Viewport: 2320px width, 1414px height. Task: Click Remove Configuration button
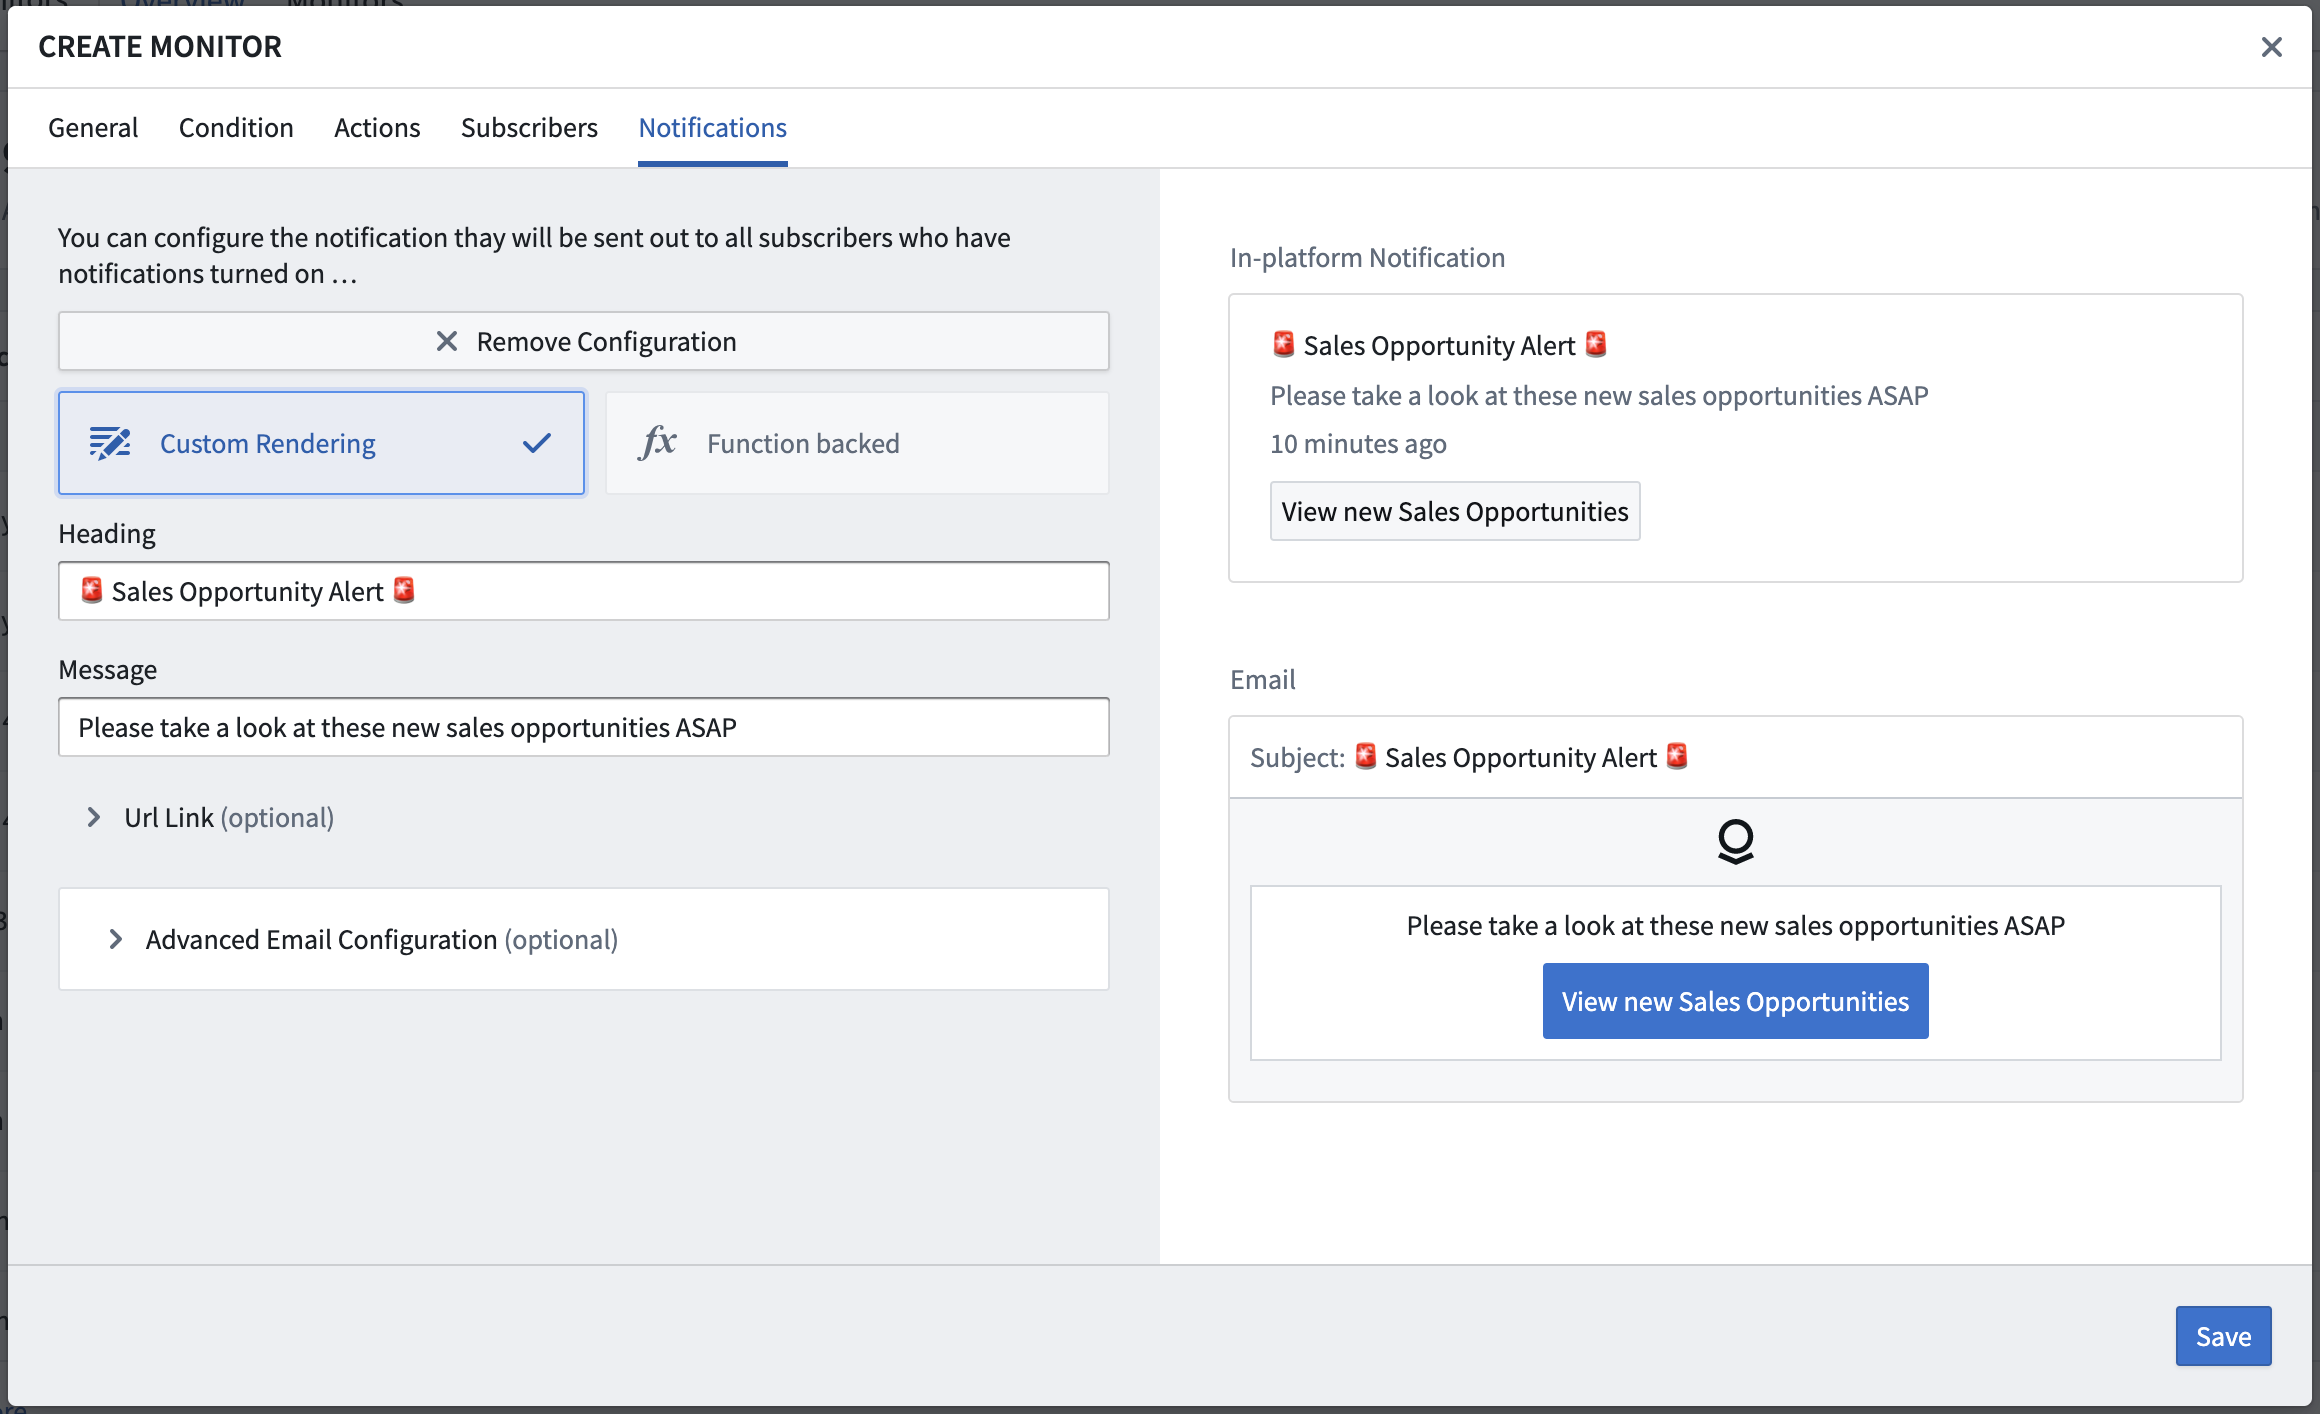click(584, 341)
